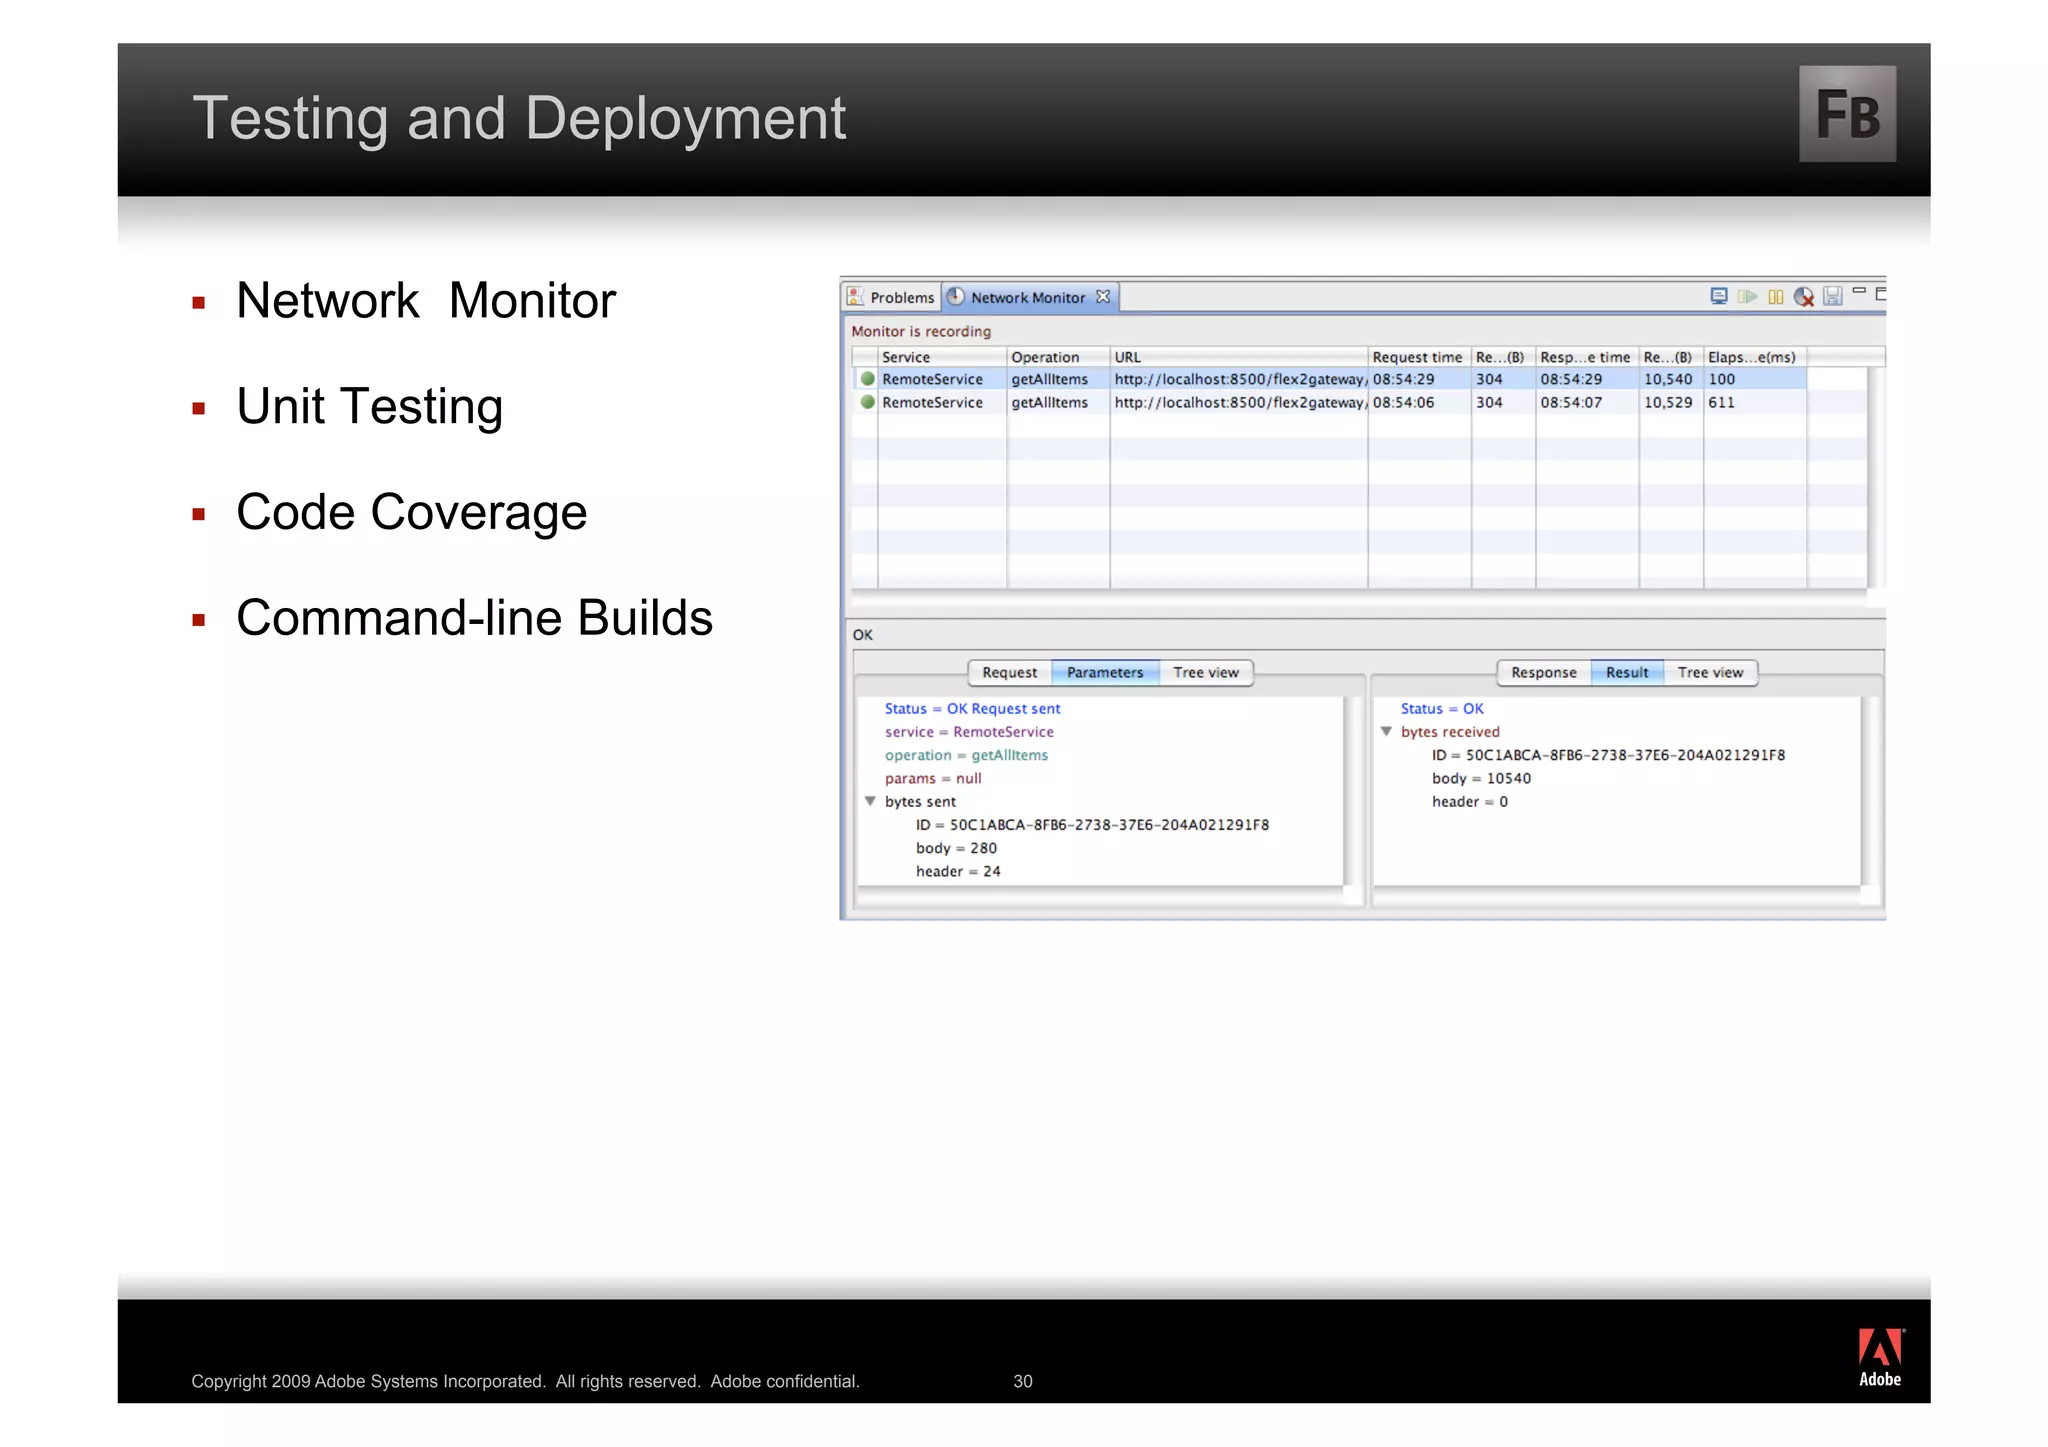Click the Network Monitor tab clock icon

pyautogui.click(x=956, y=297)
